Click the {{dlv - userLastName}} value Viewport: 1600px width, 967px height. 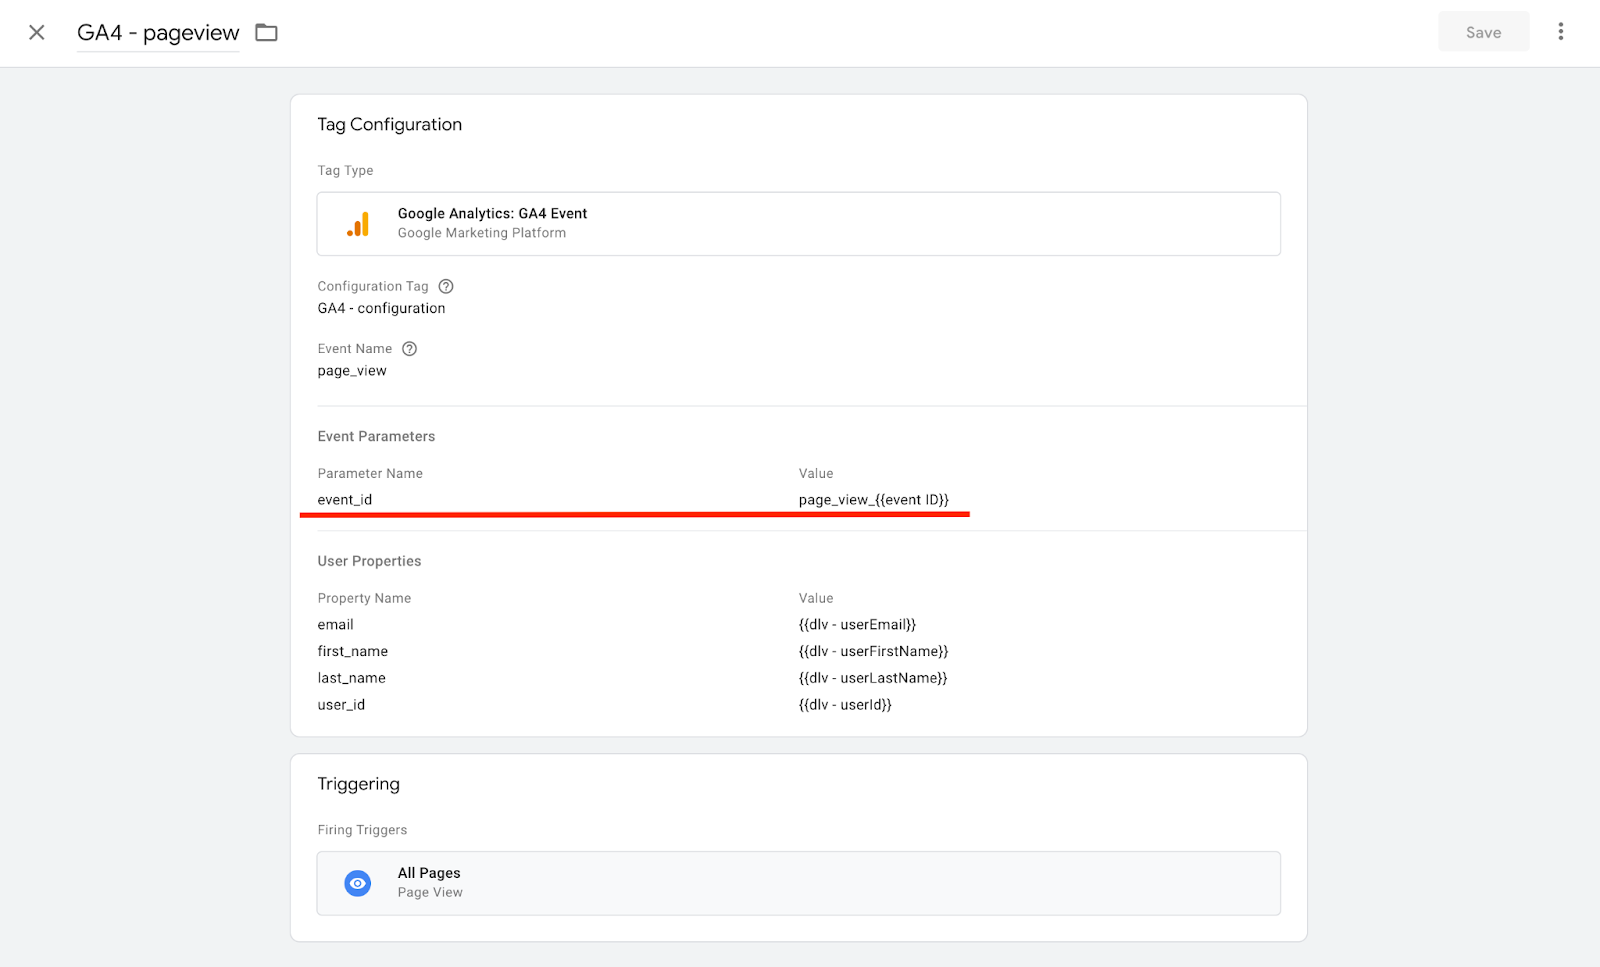(873, 677)
